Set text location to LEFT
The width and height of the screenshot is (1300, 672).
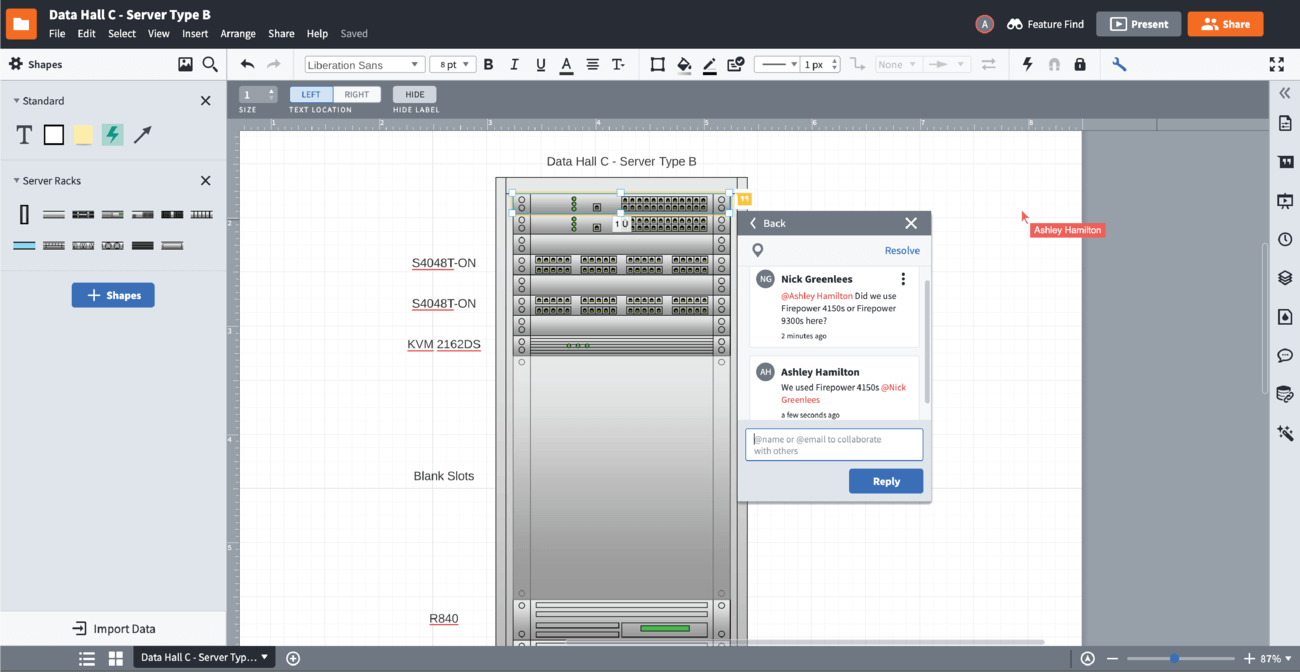coord(311,95)
